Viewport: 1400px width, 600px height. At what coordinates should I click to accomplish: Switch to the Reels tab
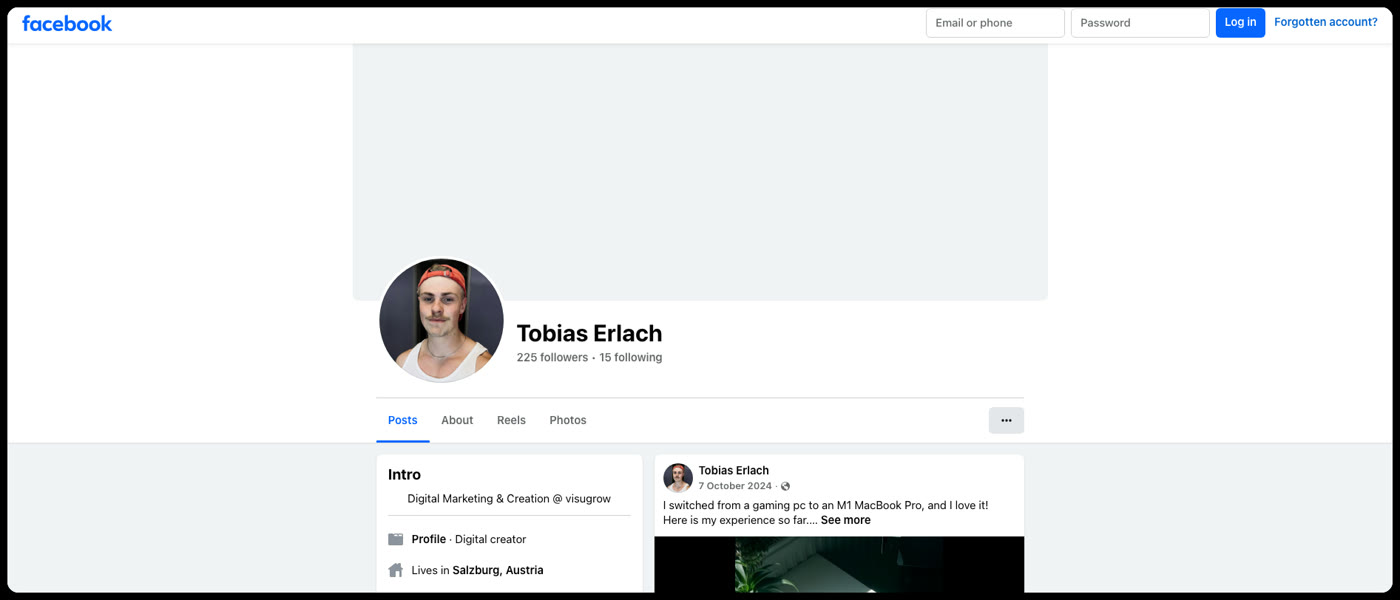511,420
